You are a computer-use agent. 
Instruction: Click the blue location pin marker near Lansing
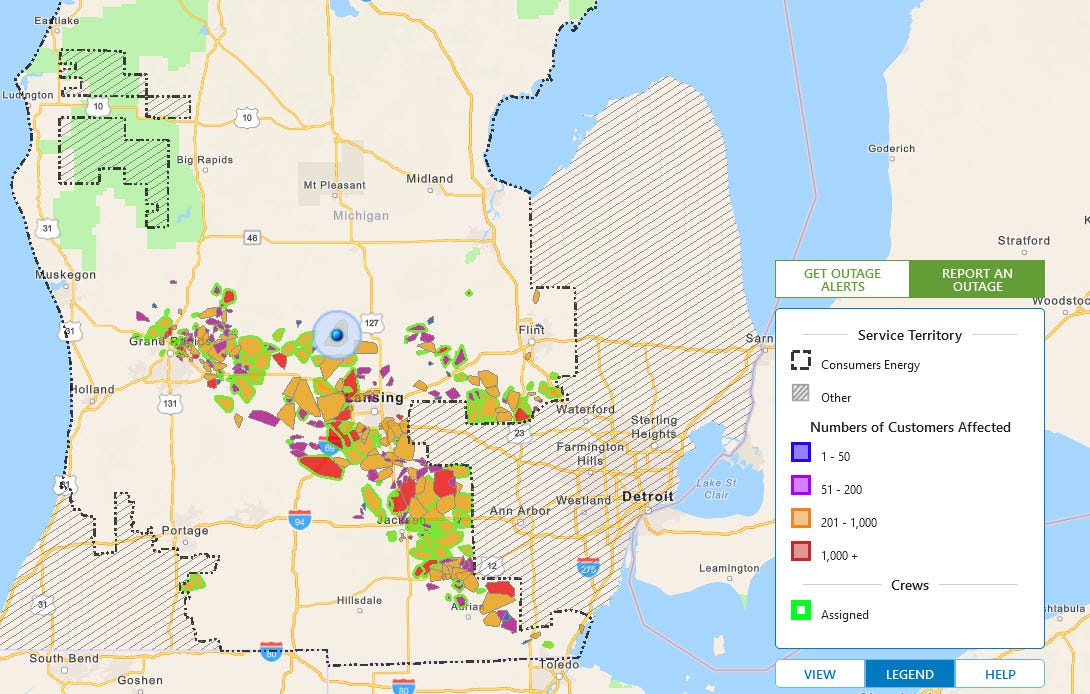(336, 335)
